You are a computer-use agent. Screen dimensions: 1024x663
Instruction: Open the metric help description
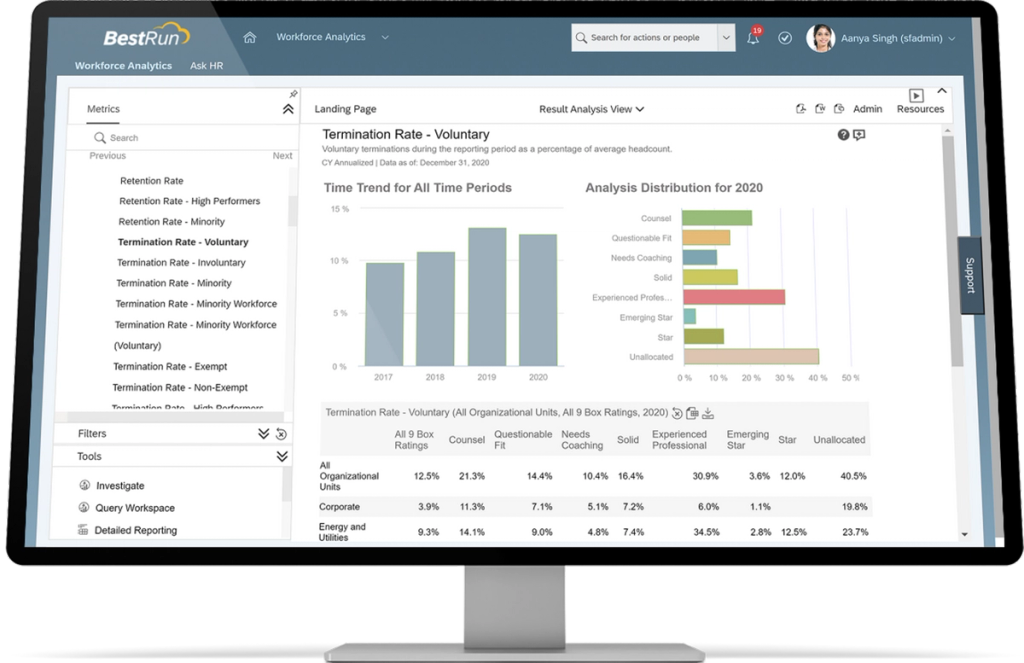tap(843, 134)
